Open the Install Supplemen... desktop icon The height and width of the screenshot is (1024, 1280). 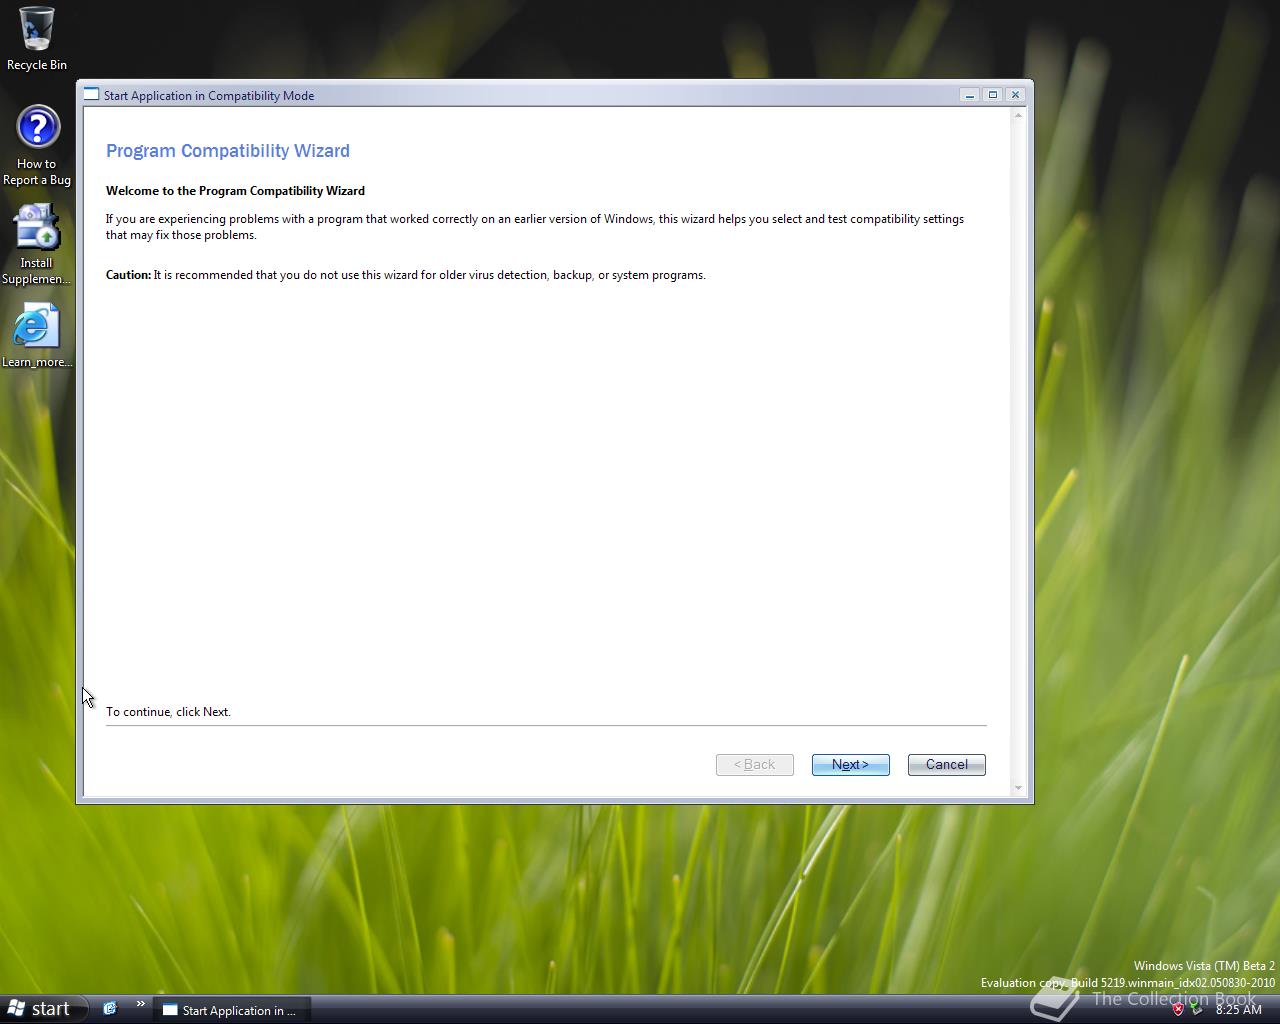tap(37, 245)
